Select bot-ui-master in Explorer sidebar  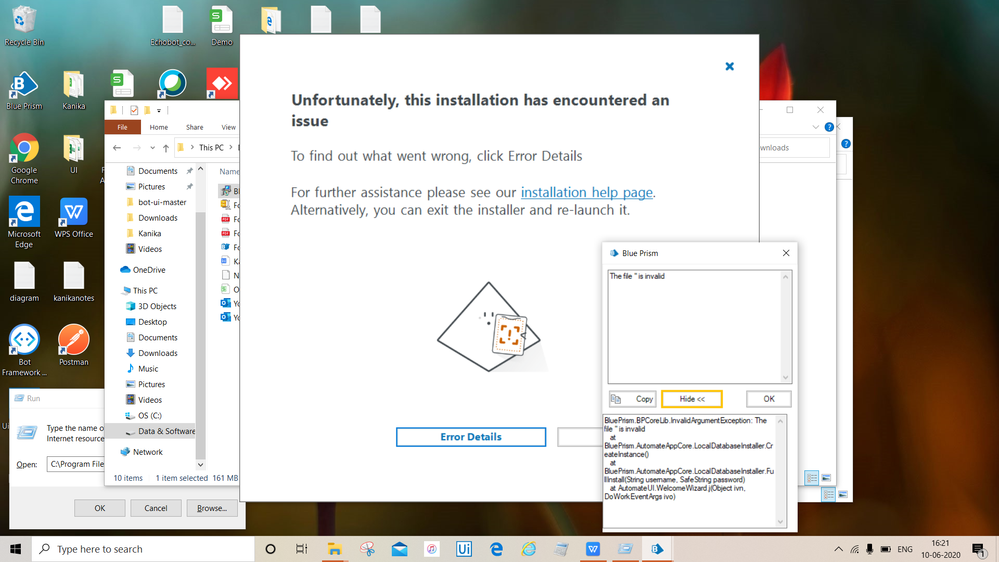coord(162,202)
